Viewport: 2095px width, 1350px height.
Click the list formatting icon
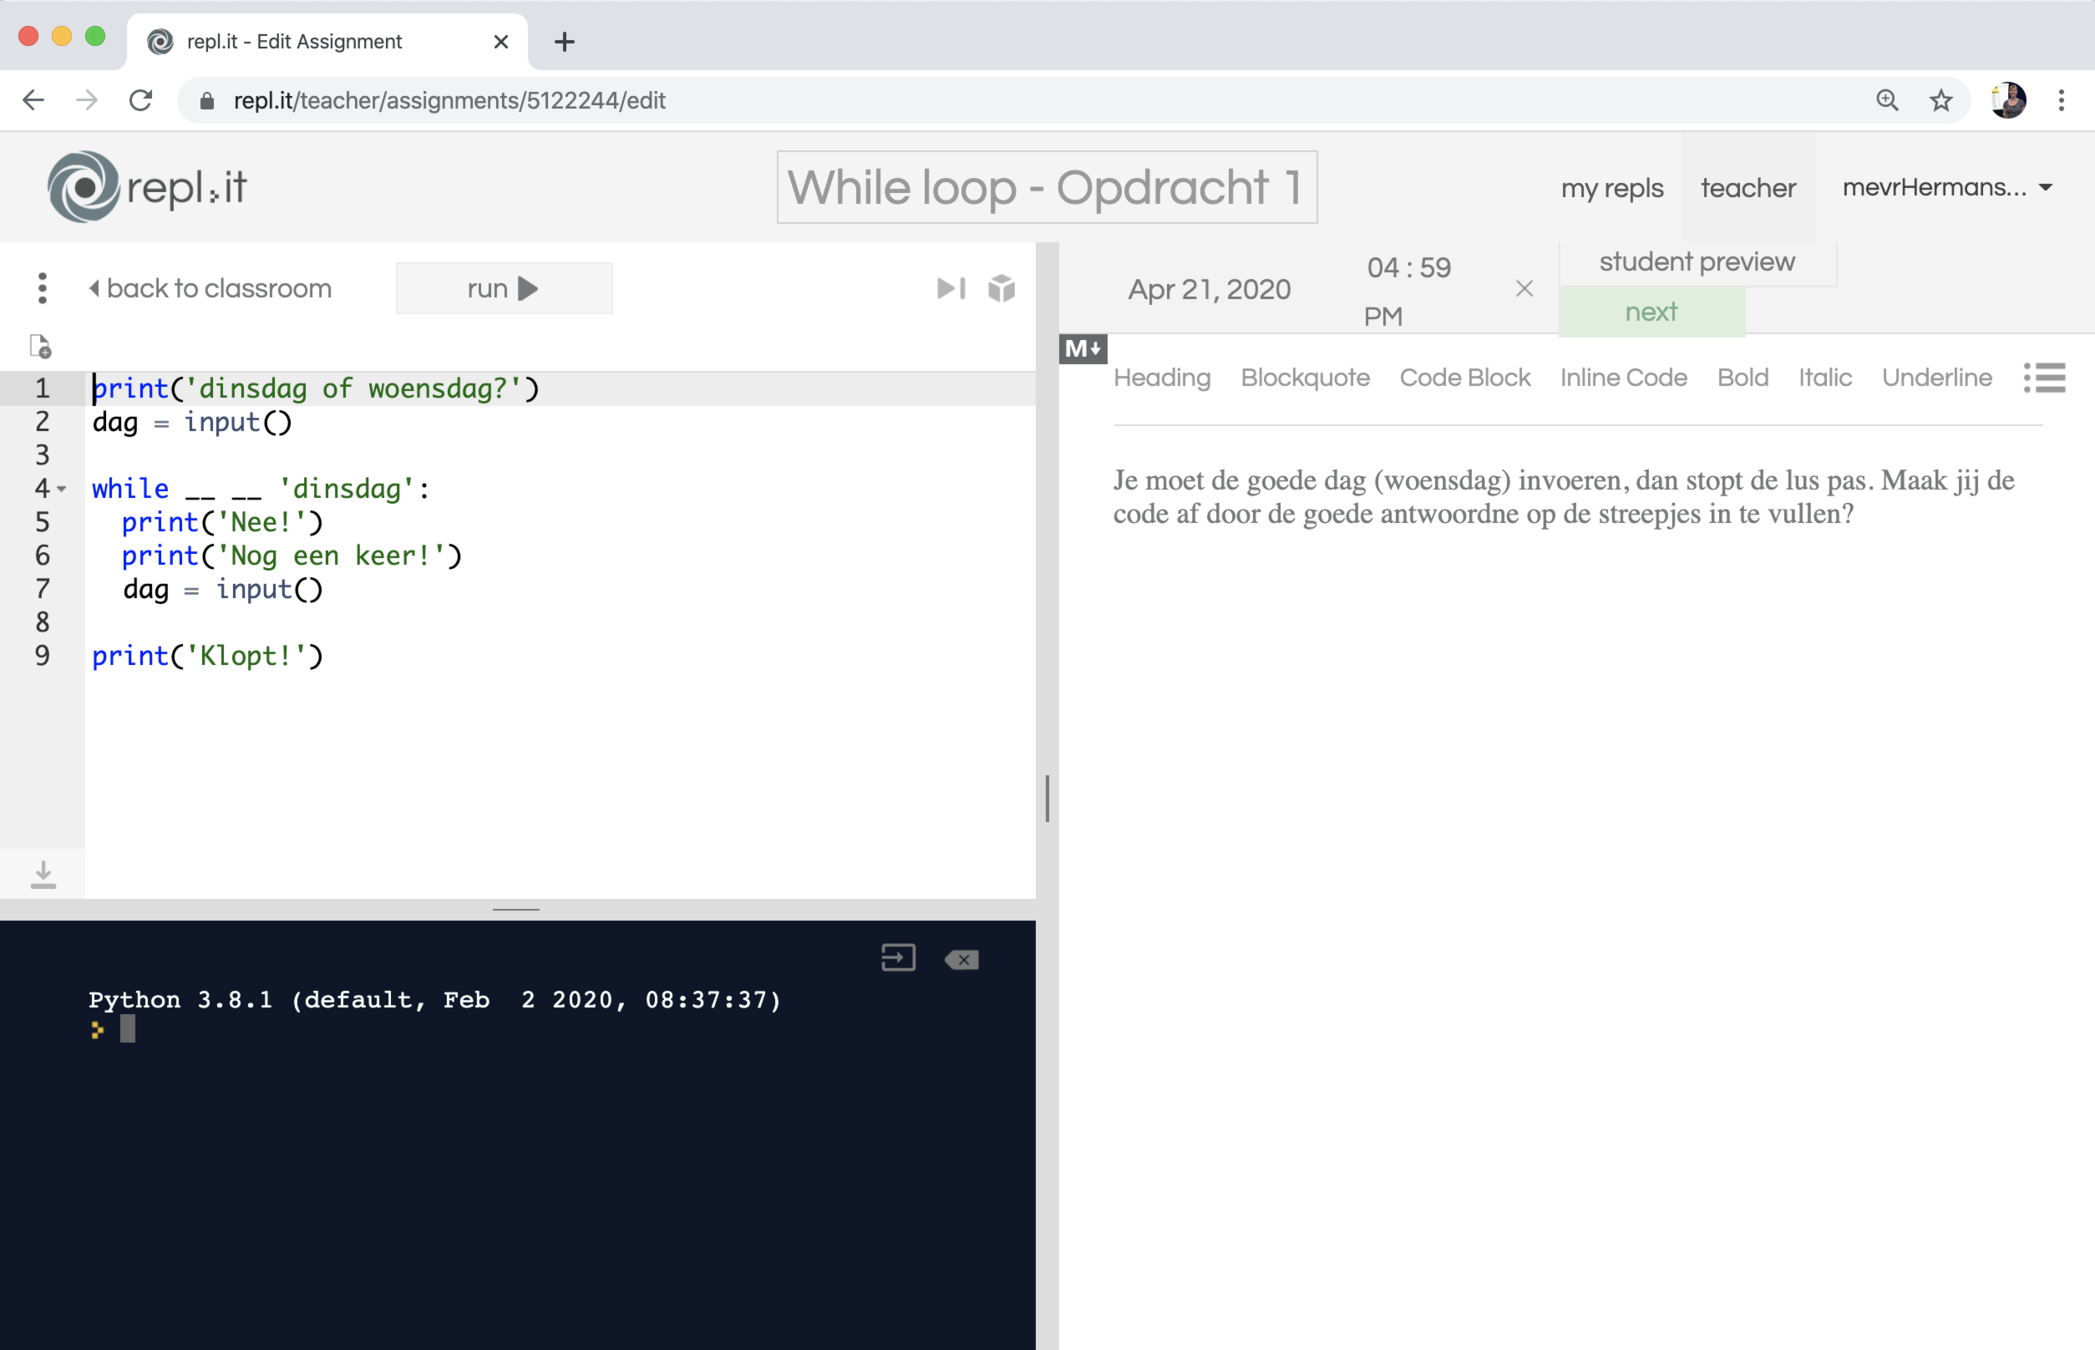[x=2044, y=378]
